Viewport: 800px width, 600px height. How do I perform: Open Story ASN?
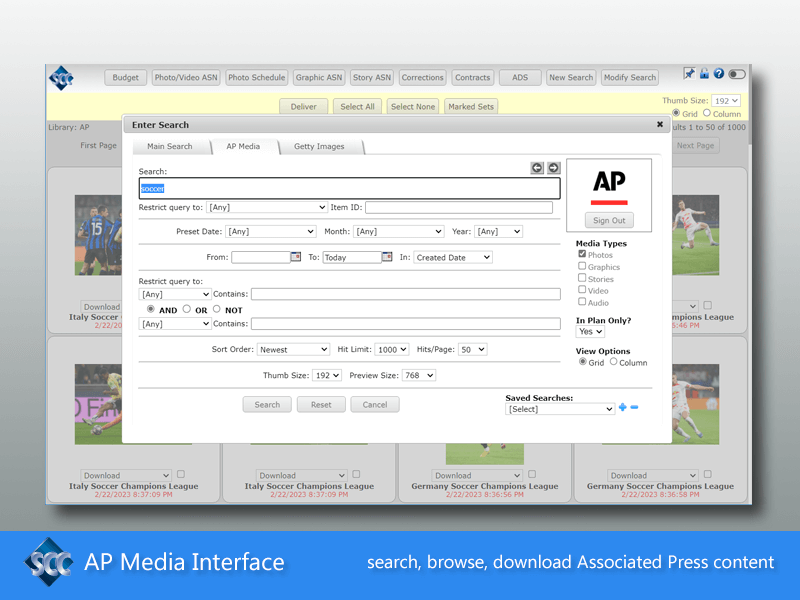372,78
